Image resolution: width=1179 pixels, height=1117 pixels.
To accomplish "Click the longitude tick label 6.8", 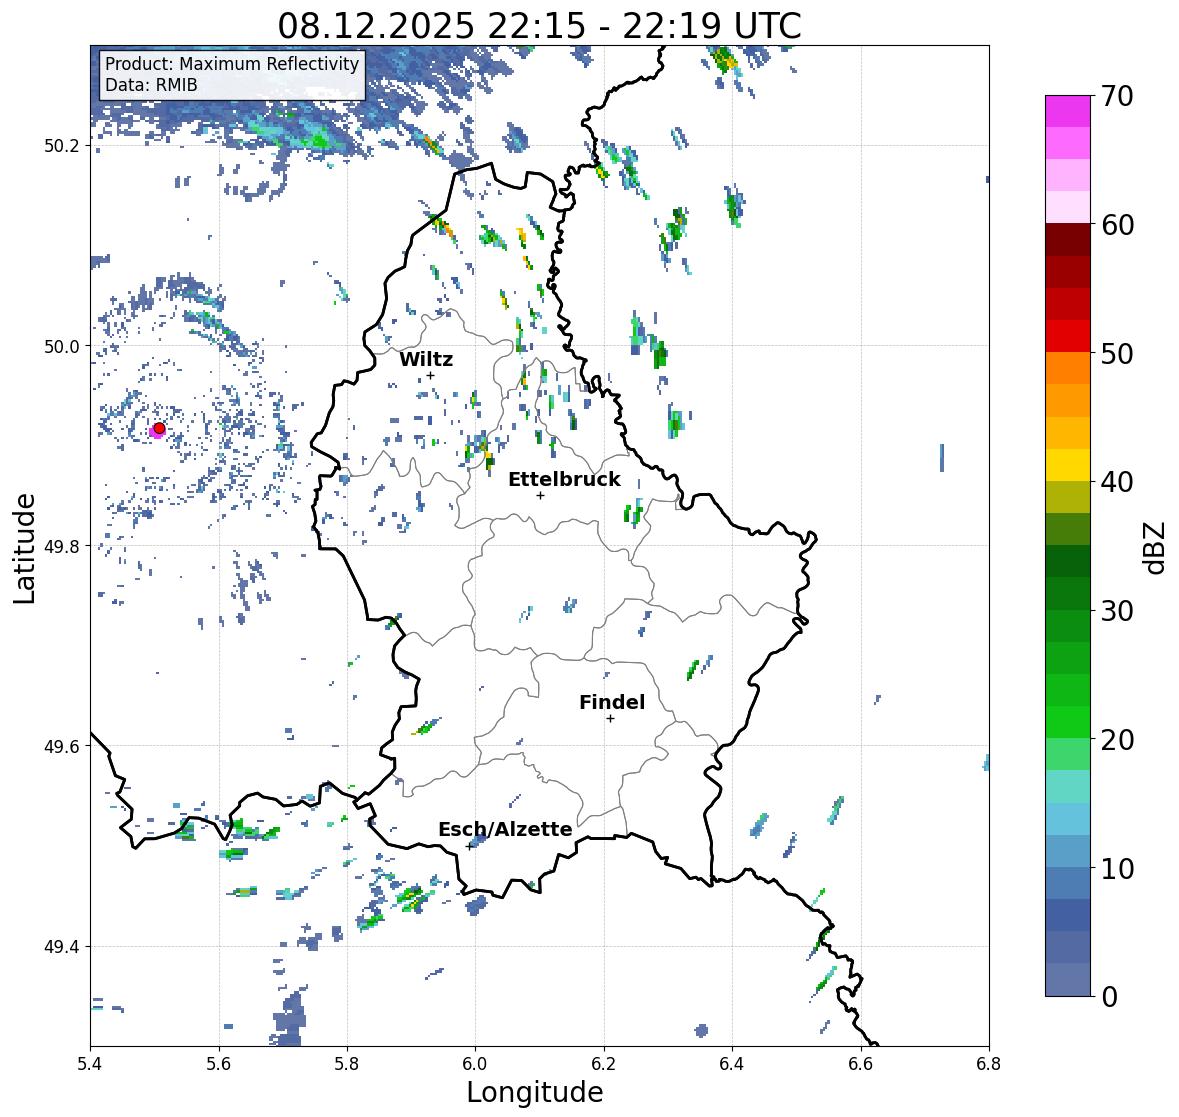I will [989, 1064].
